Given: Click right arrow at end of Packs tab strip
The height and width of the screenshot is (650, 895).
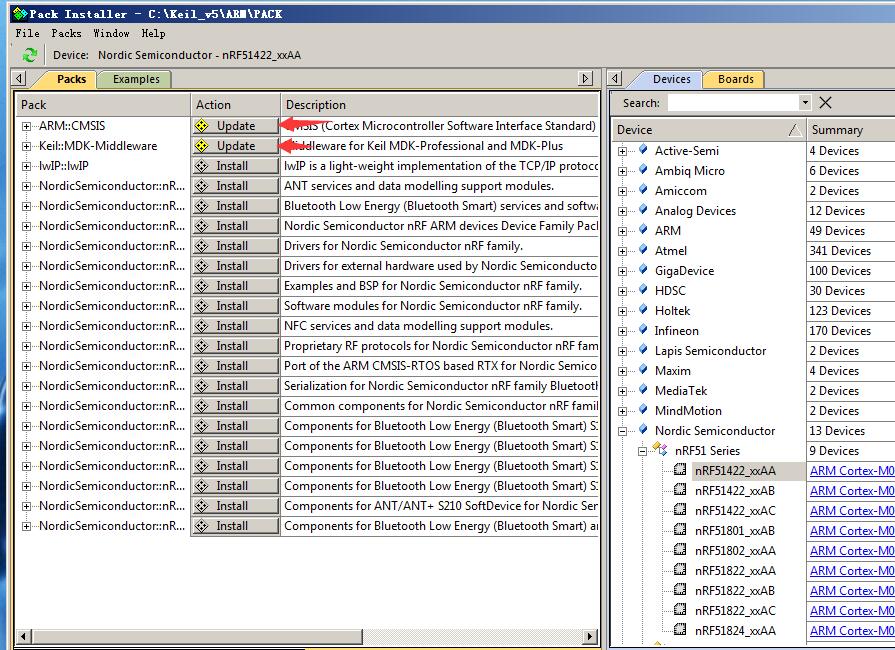Looking at the screenshot, I should point(585,78).
